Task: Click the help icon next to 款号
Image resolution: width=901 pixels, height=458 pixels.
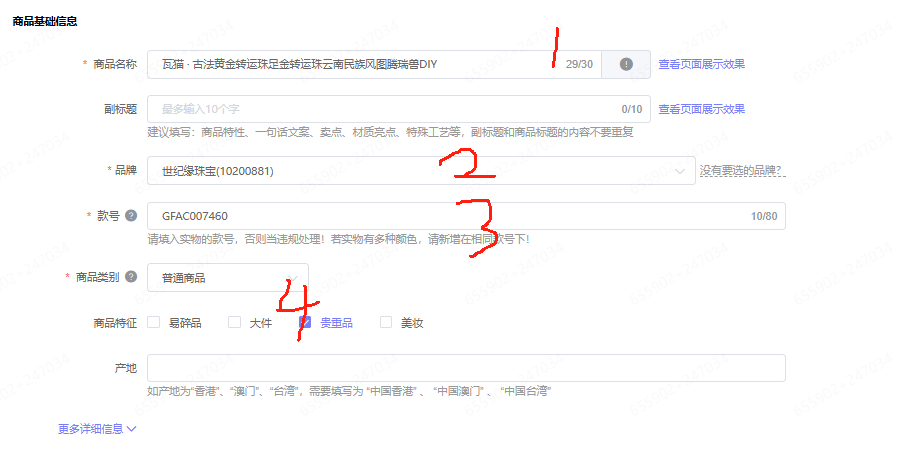Action: (x=131, y=216)
